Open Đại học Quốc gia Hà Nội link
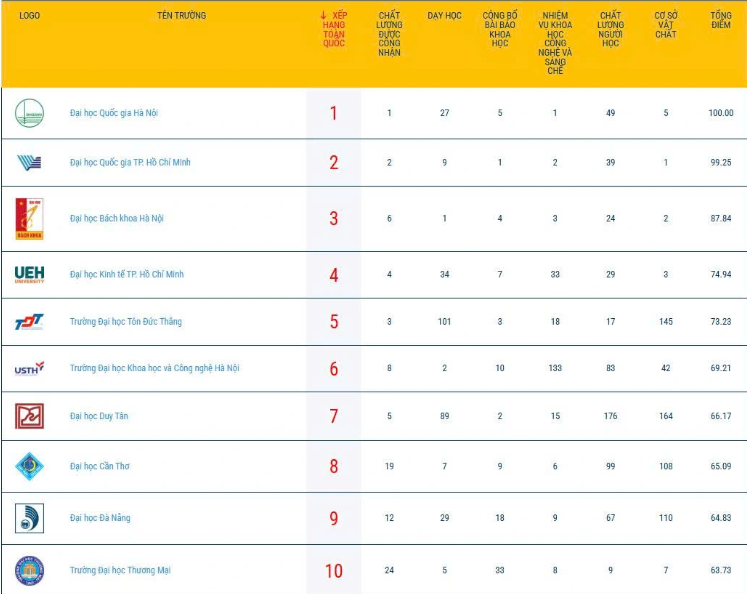The height and width of the screenshot is (594, 747). coord(114,113)
